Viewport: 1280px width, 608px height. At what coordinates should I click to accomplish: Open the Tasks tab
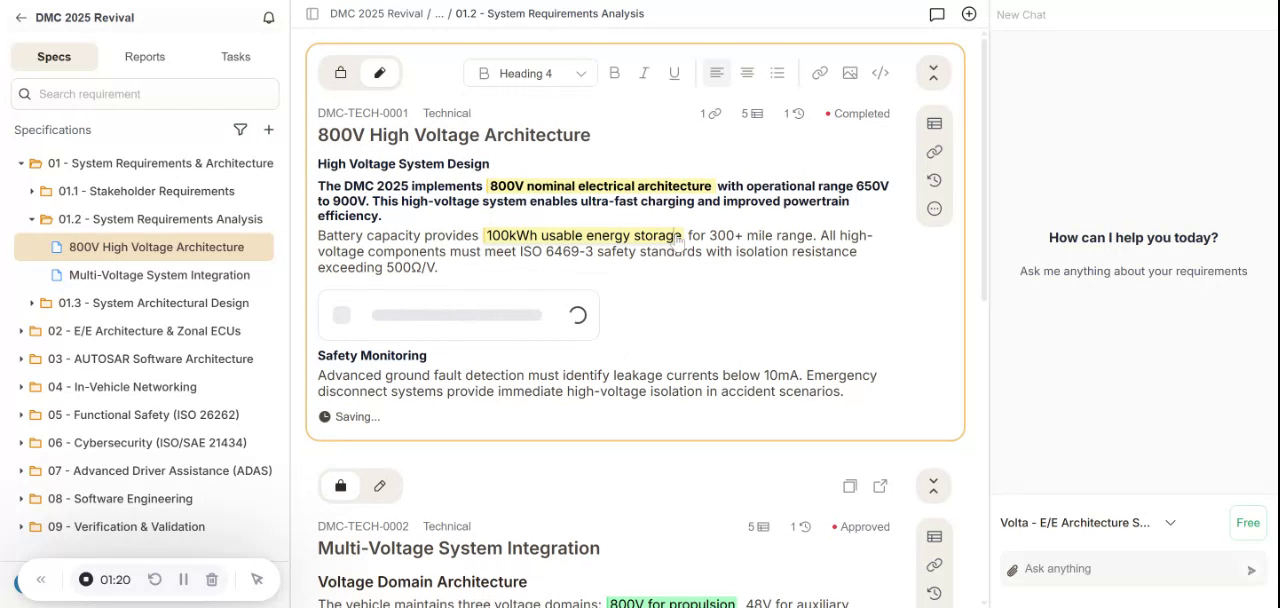tap(236, 57)
